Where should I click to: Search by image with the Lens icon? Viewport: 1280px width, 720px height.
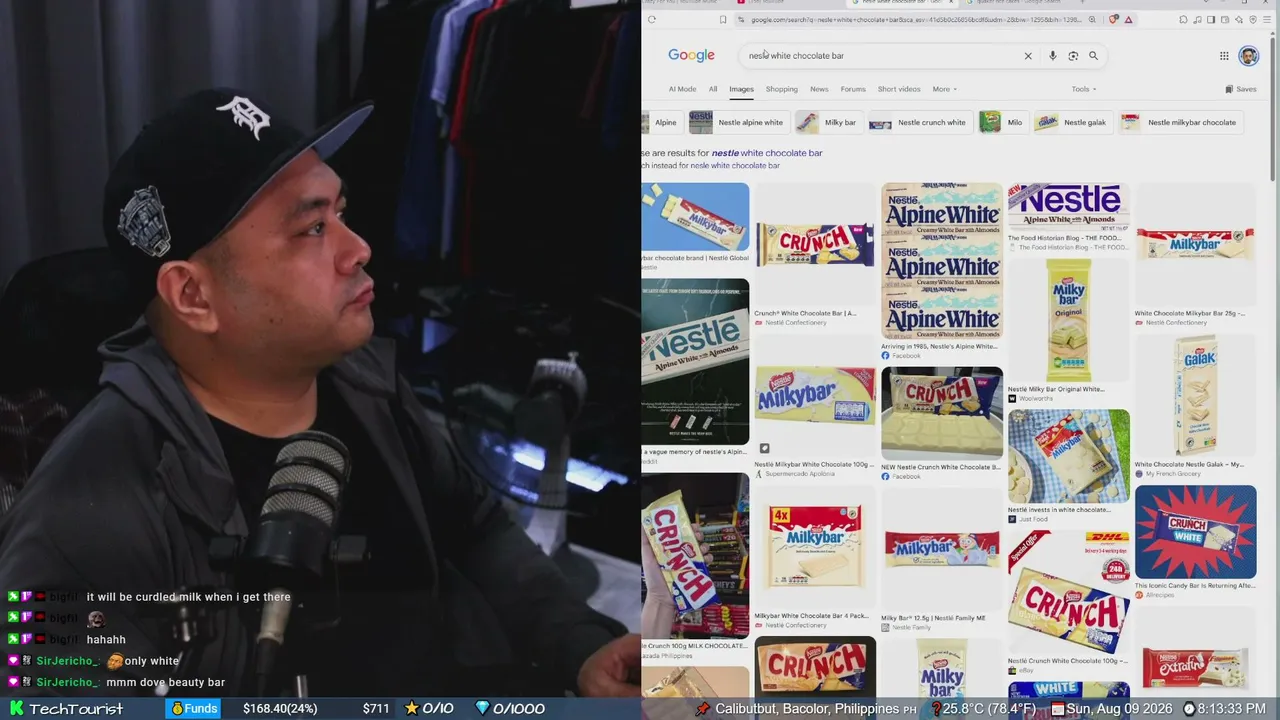tap(1073, 56)
